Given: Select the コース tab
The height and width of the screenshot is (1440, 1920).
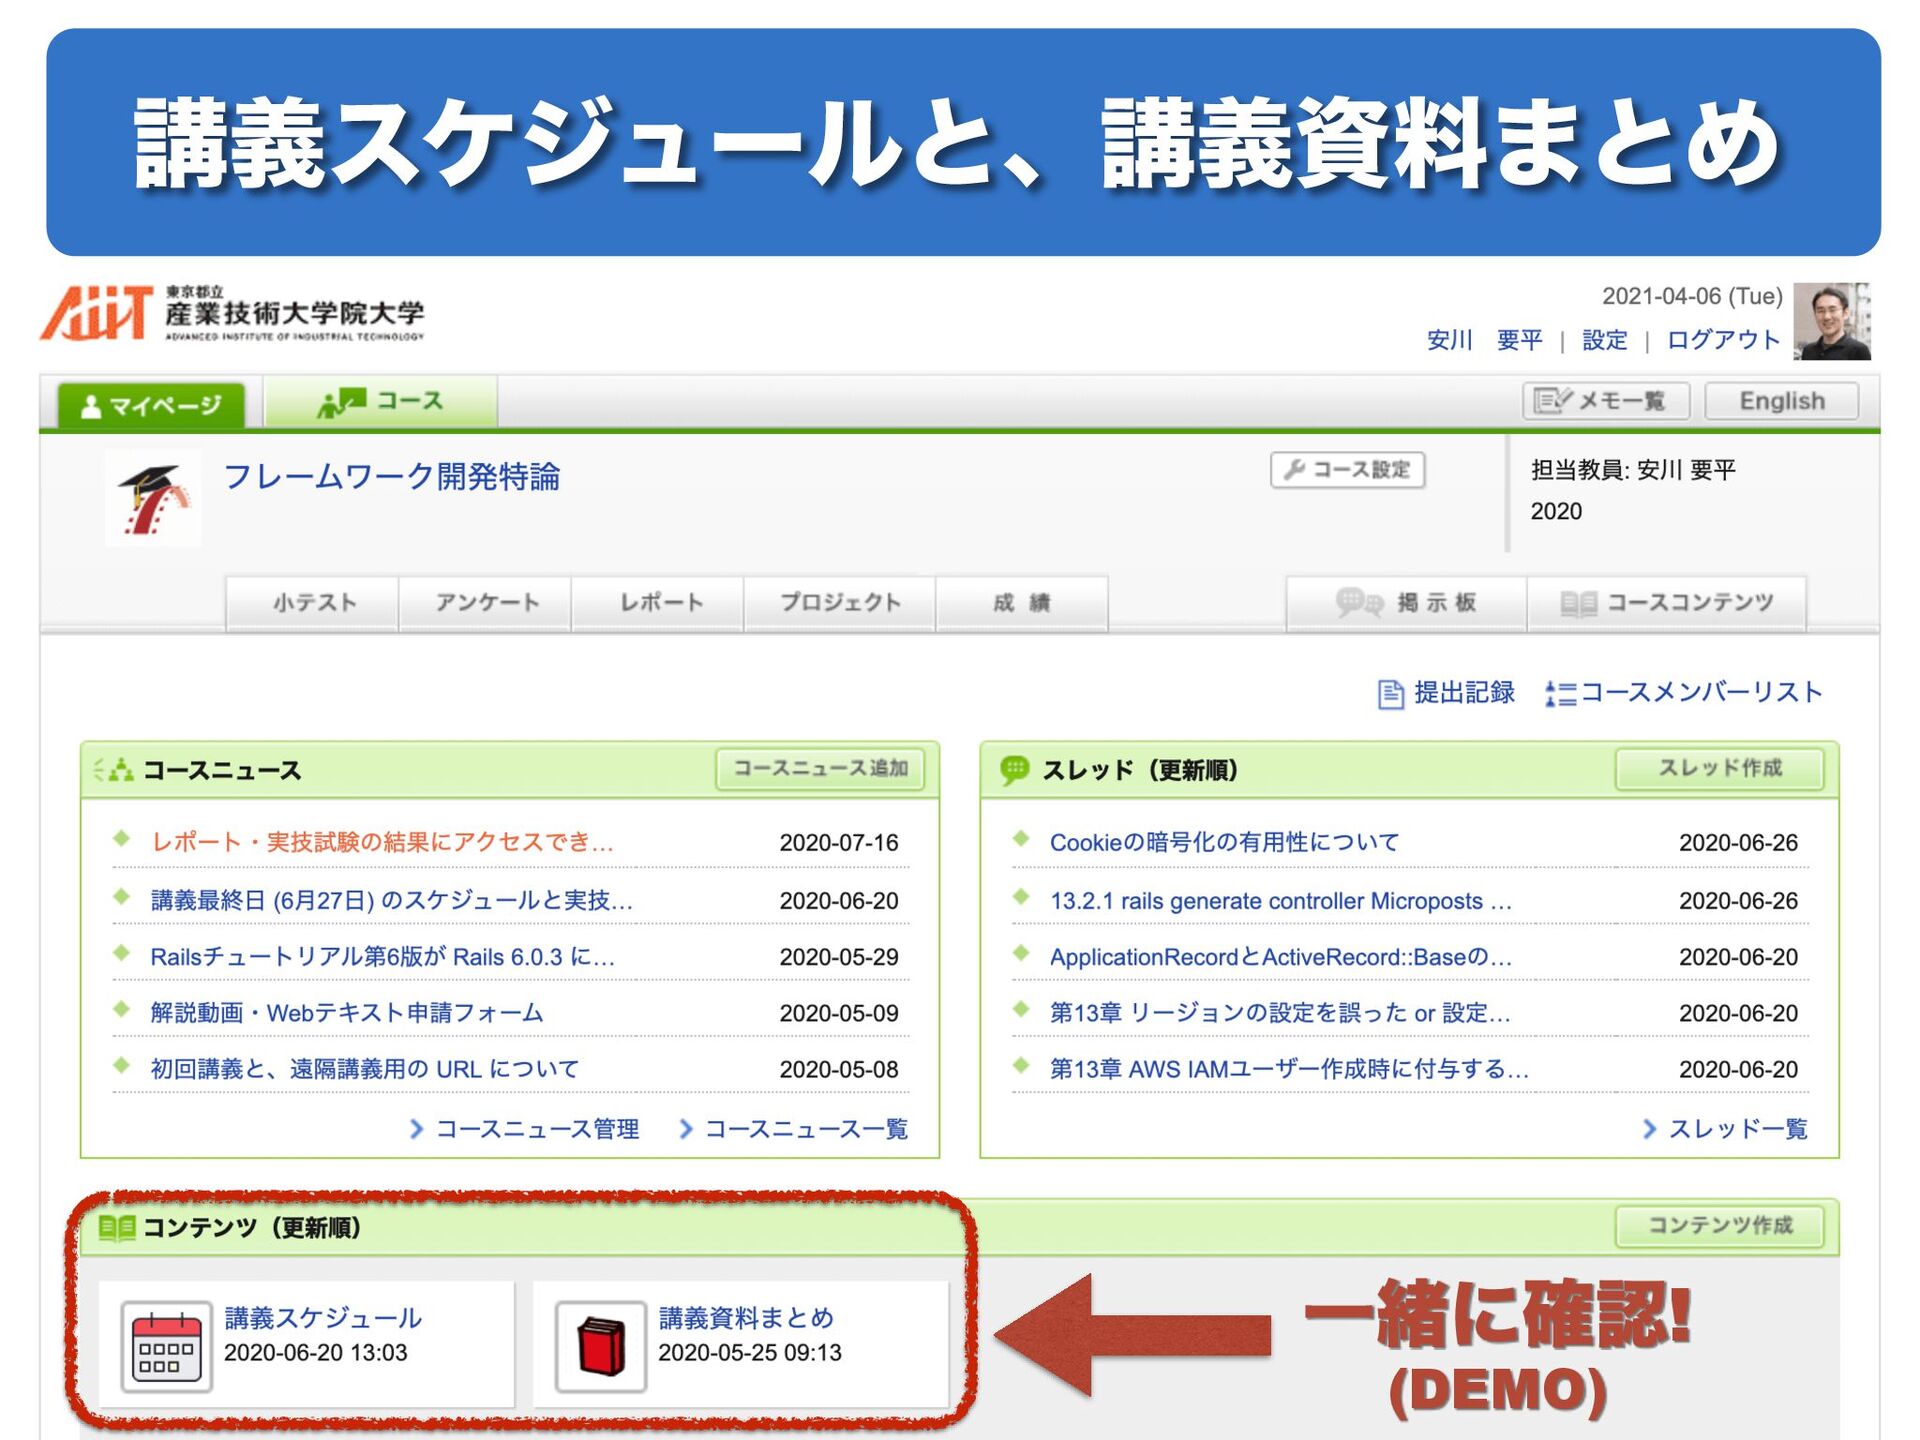Looking at the screenshot, I should (380, 402).
